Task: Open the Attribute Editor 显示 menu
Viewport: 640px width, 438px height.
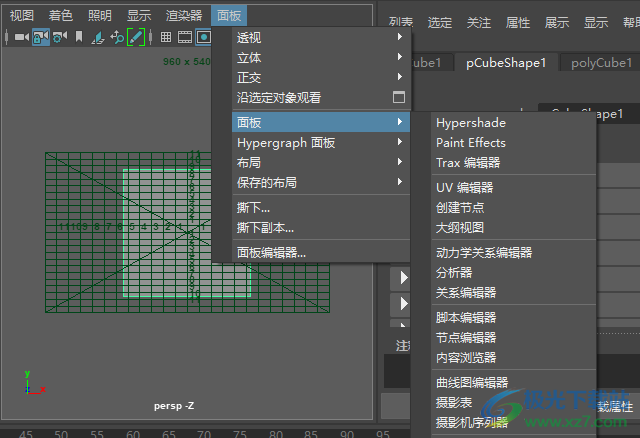Action: [596, 22]
